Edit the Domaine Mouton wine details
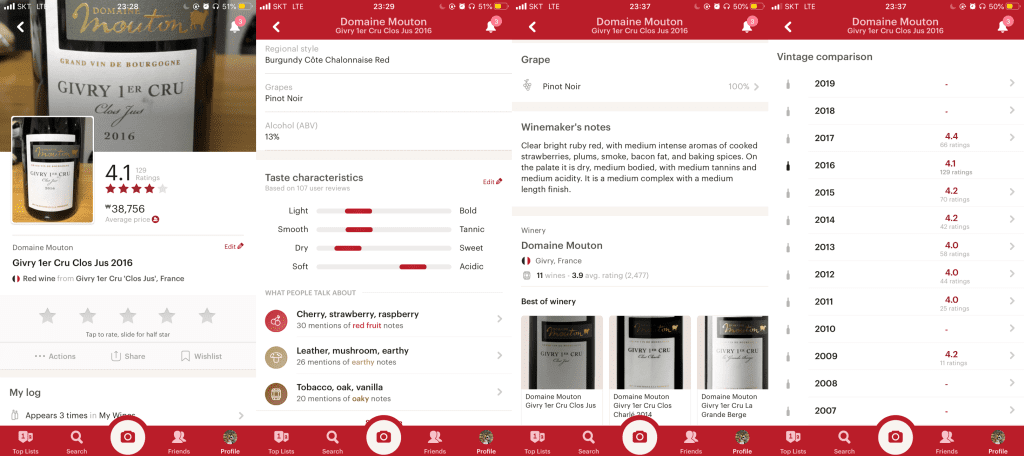This screenshot has height=456, width=1024. [234, 247]
